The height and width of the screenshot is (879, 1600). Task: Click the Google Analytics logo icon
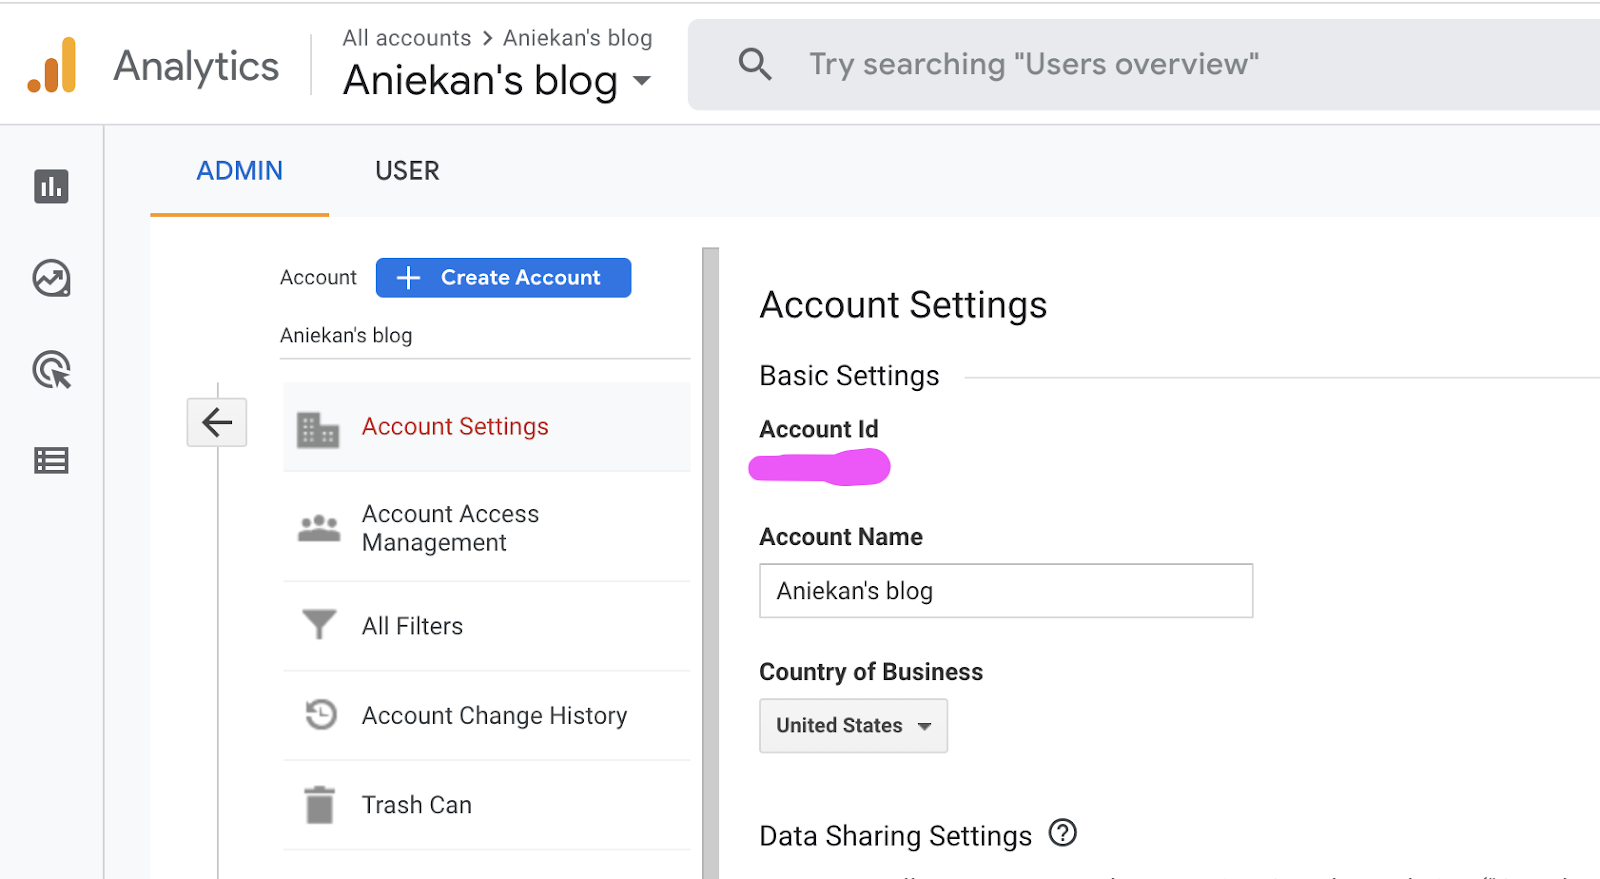pyautogui.click(x=52, y=66)
